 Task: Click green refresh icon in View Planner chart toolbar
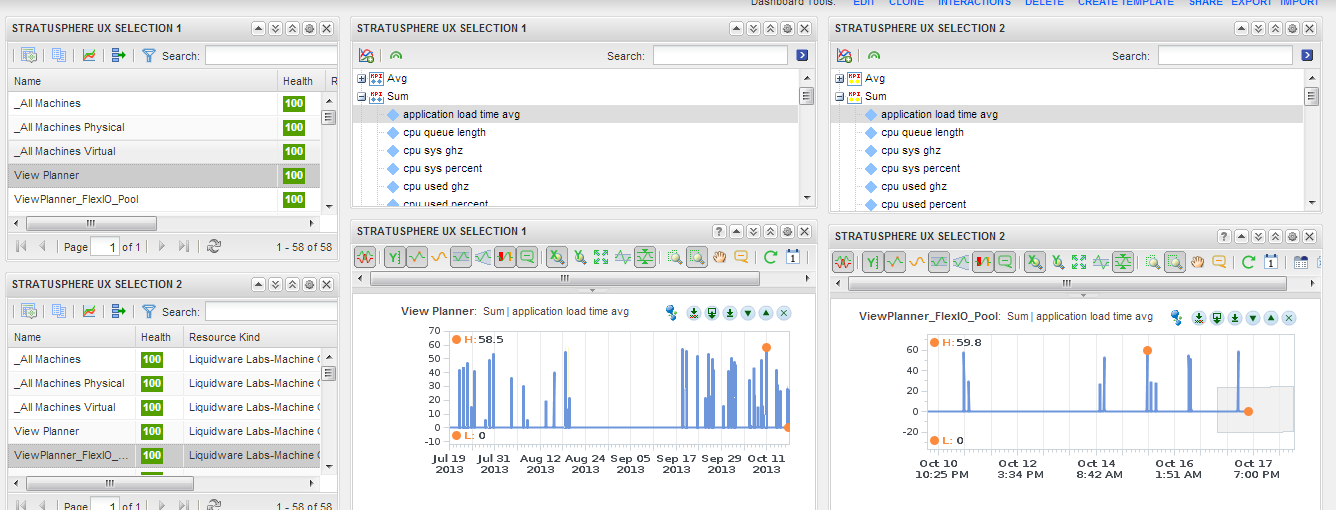pos(770,257)
